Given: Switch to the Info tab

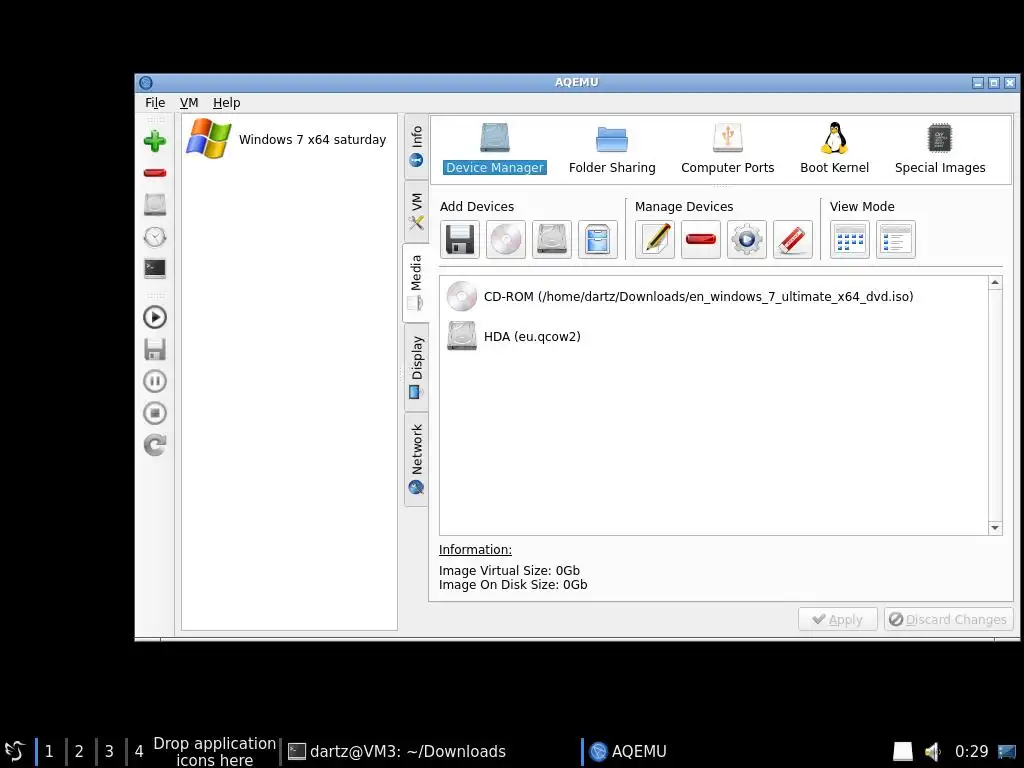Looking at the screenshot, I should click(416, 146).
